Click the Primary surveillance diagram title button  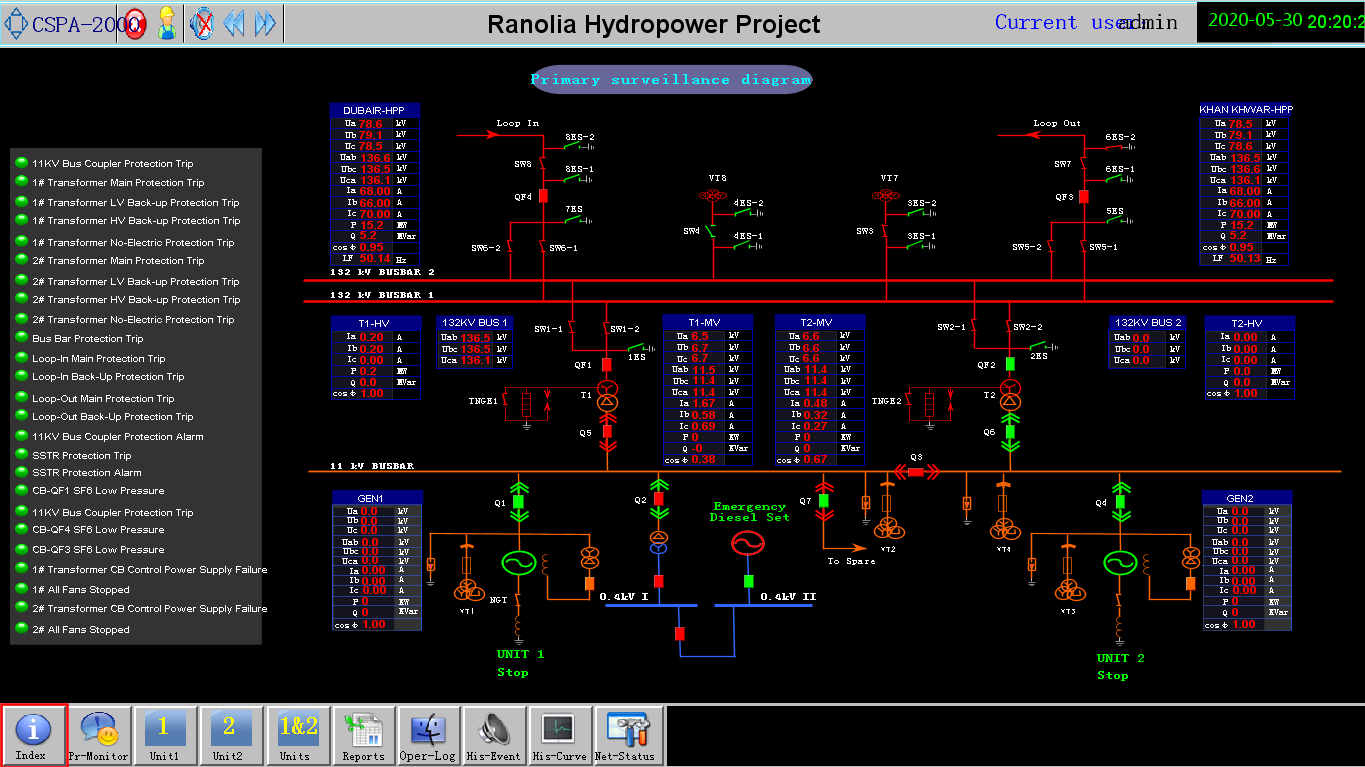(x=671, y=80)
